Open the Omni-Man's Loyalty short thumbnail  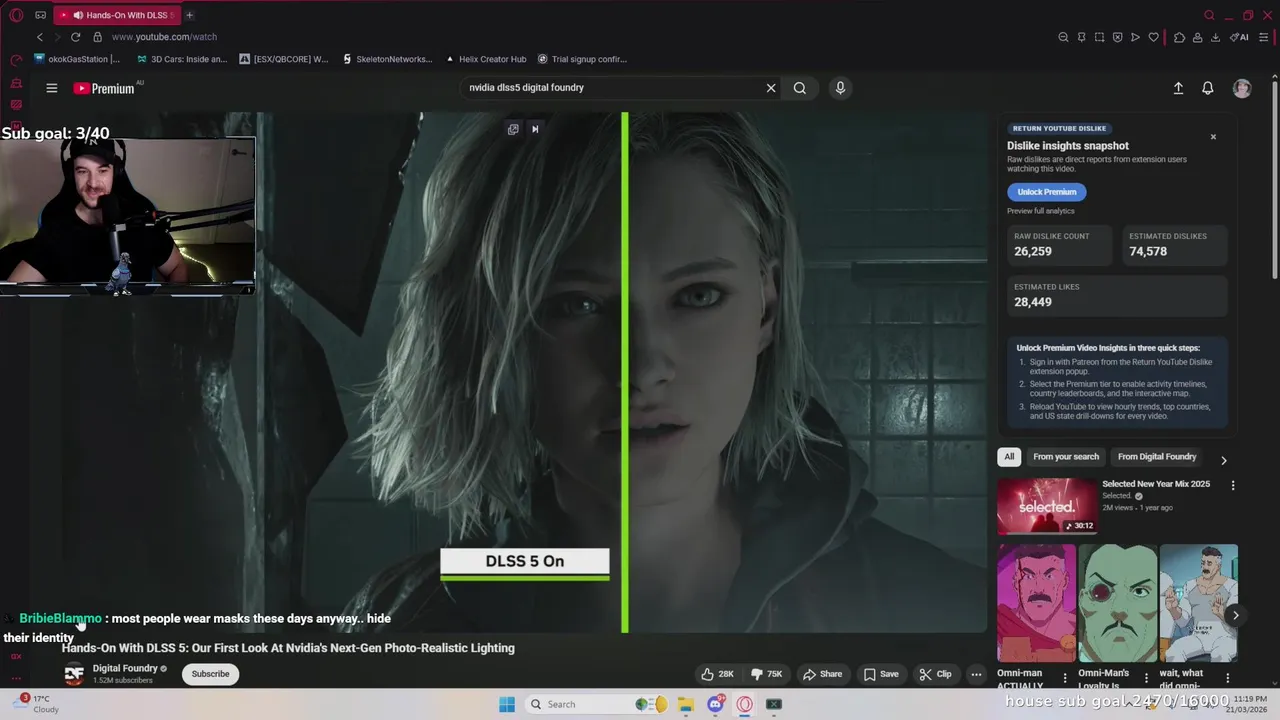point(1118,603)
